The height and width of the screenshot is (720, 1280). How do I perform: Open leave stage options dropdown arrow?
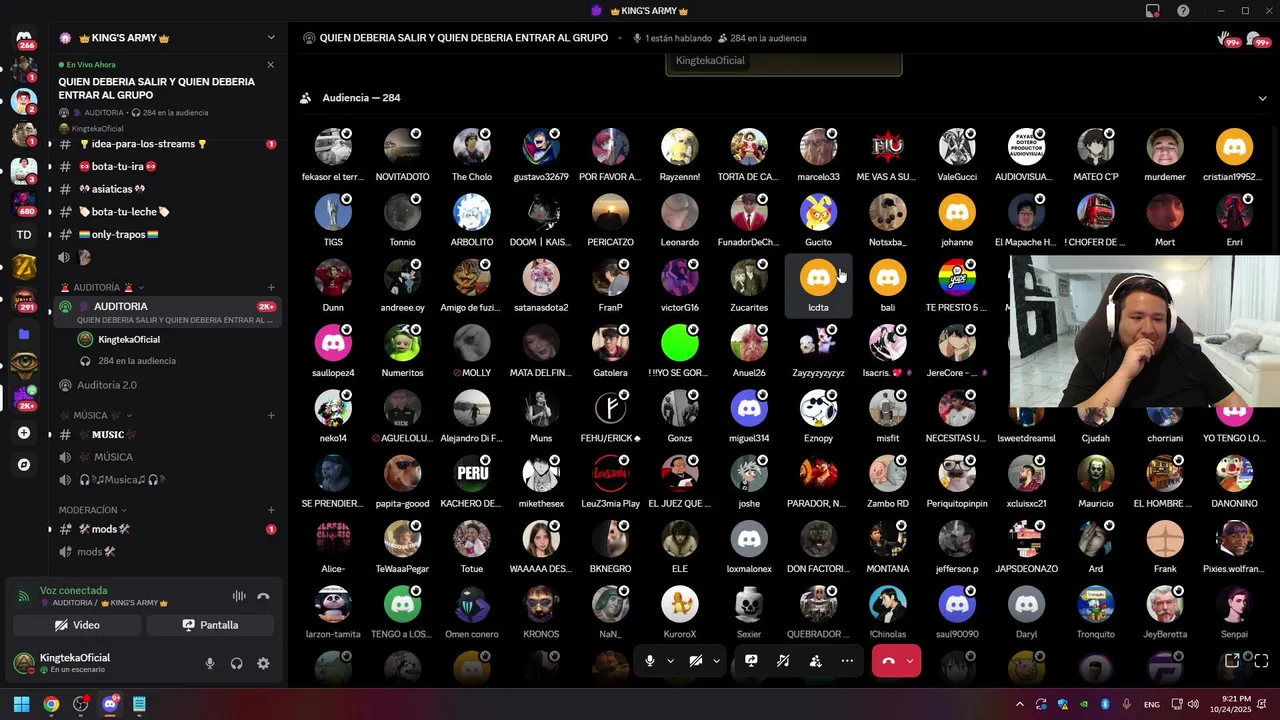click(x=910, y=661)
